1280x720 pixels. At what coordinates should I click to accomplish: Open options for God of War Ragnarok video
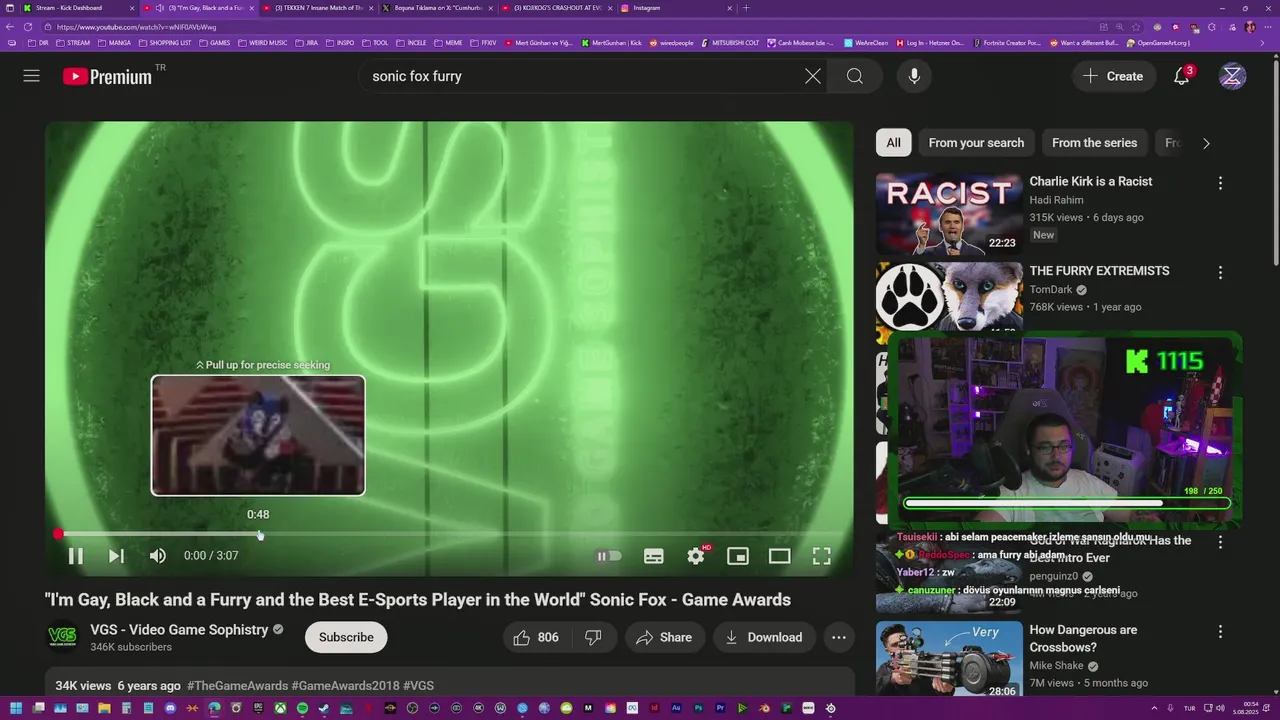pos(1220,542)
